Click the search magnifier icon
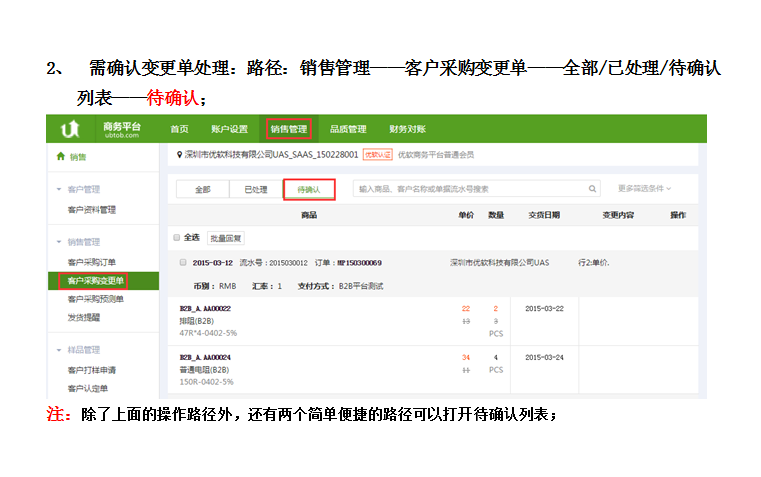Image resolution: width=761 pixels, height=477 pixels. [593, 188]
